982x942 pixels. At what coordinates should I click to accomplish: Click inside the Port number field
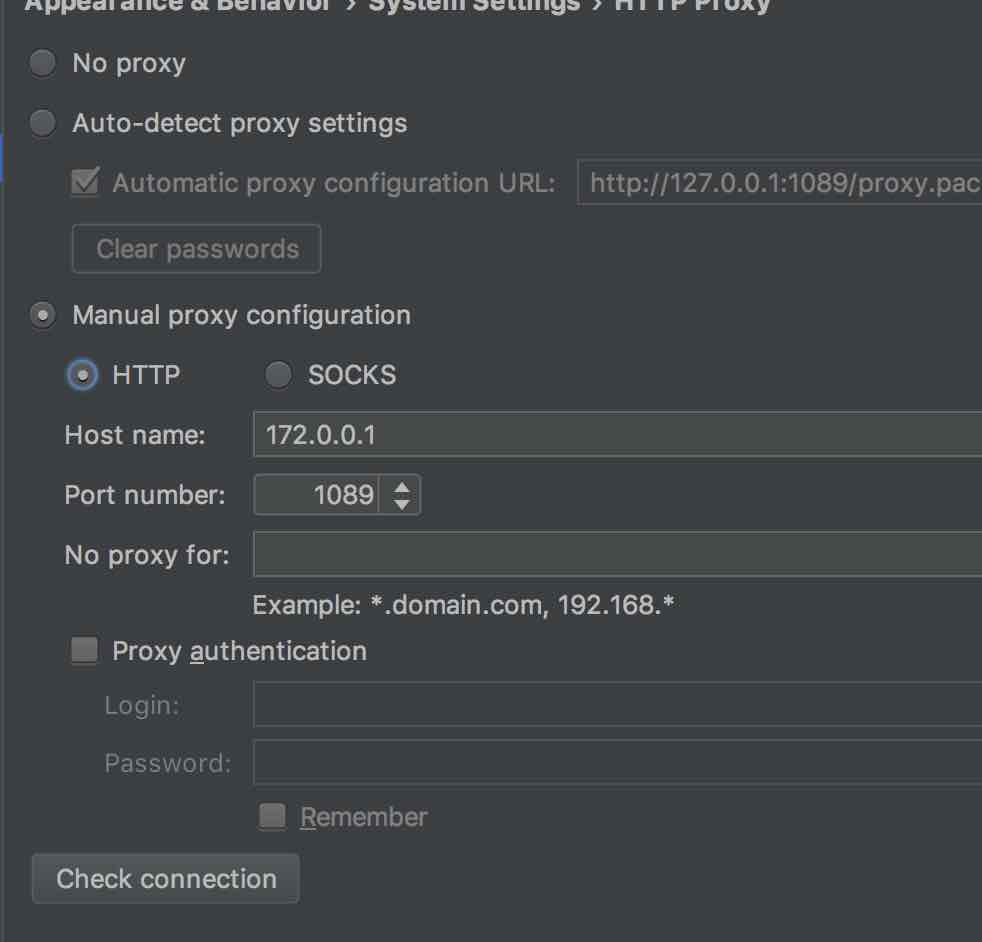point(316,495)
